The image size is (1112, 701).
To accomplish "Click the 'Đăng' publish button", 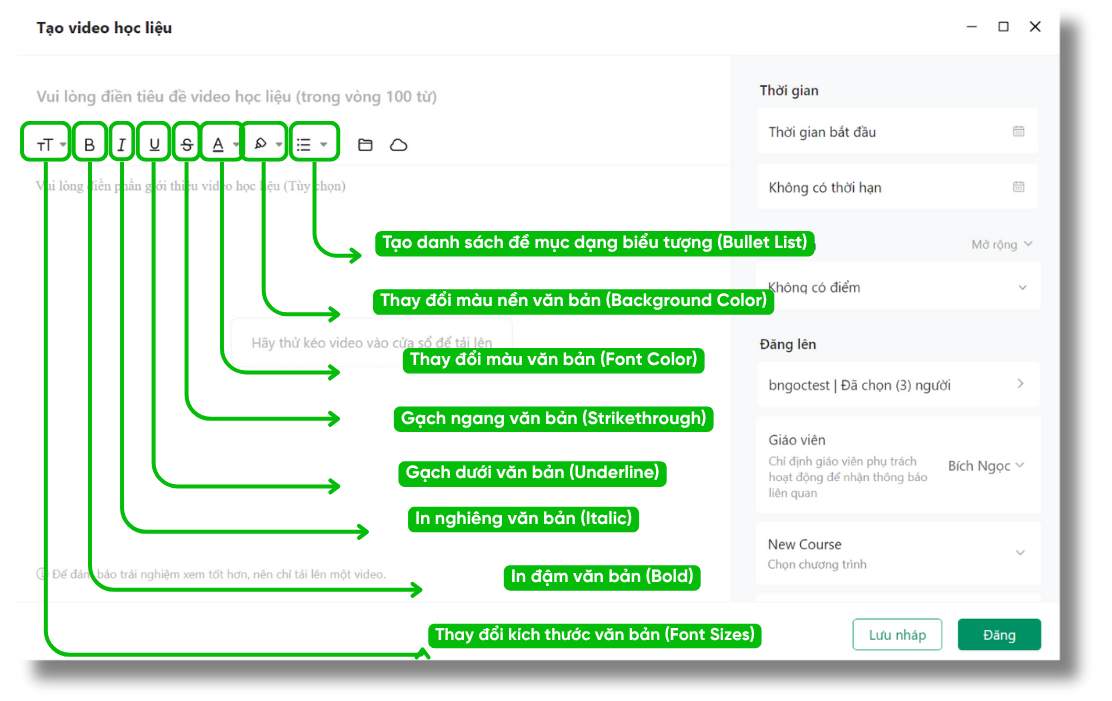I will tap(999, 635).
